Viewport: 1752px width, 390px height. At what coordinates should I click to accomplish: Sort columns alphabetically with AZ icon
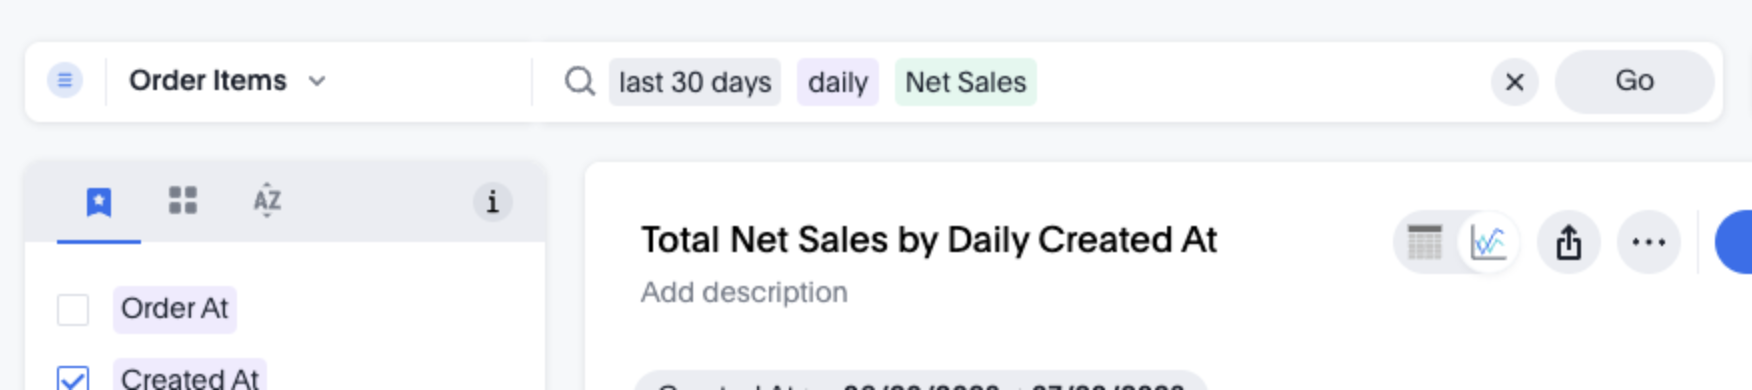pyautogui.click(x=267, y=200)
